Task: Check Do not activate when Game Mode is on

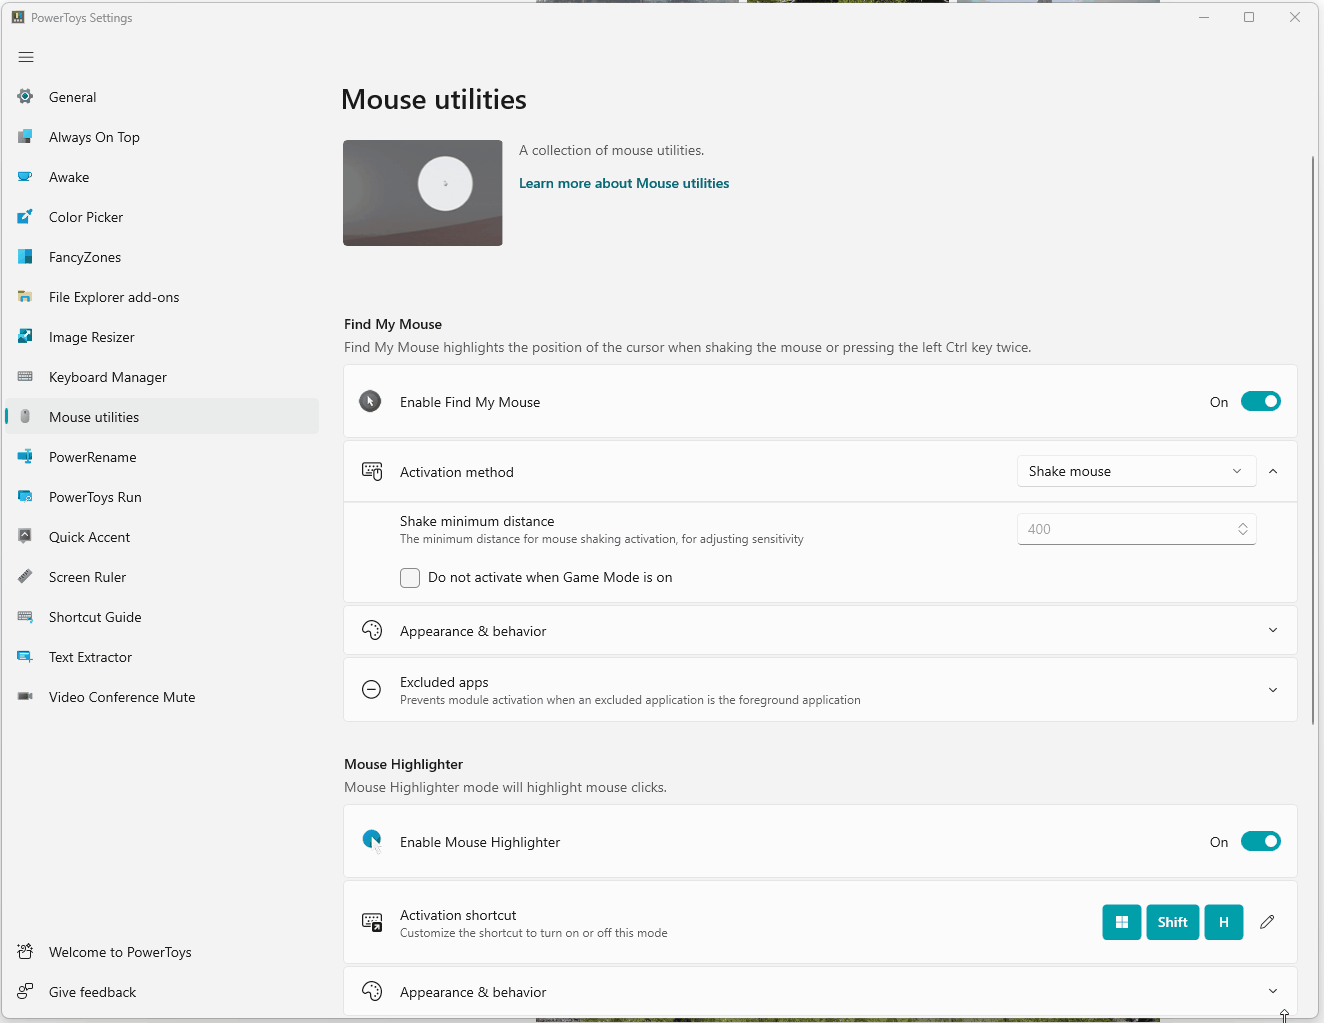Action: tap(410, 577)
